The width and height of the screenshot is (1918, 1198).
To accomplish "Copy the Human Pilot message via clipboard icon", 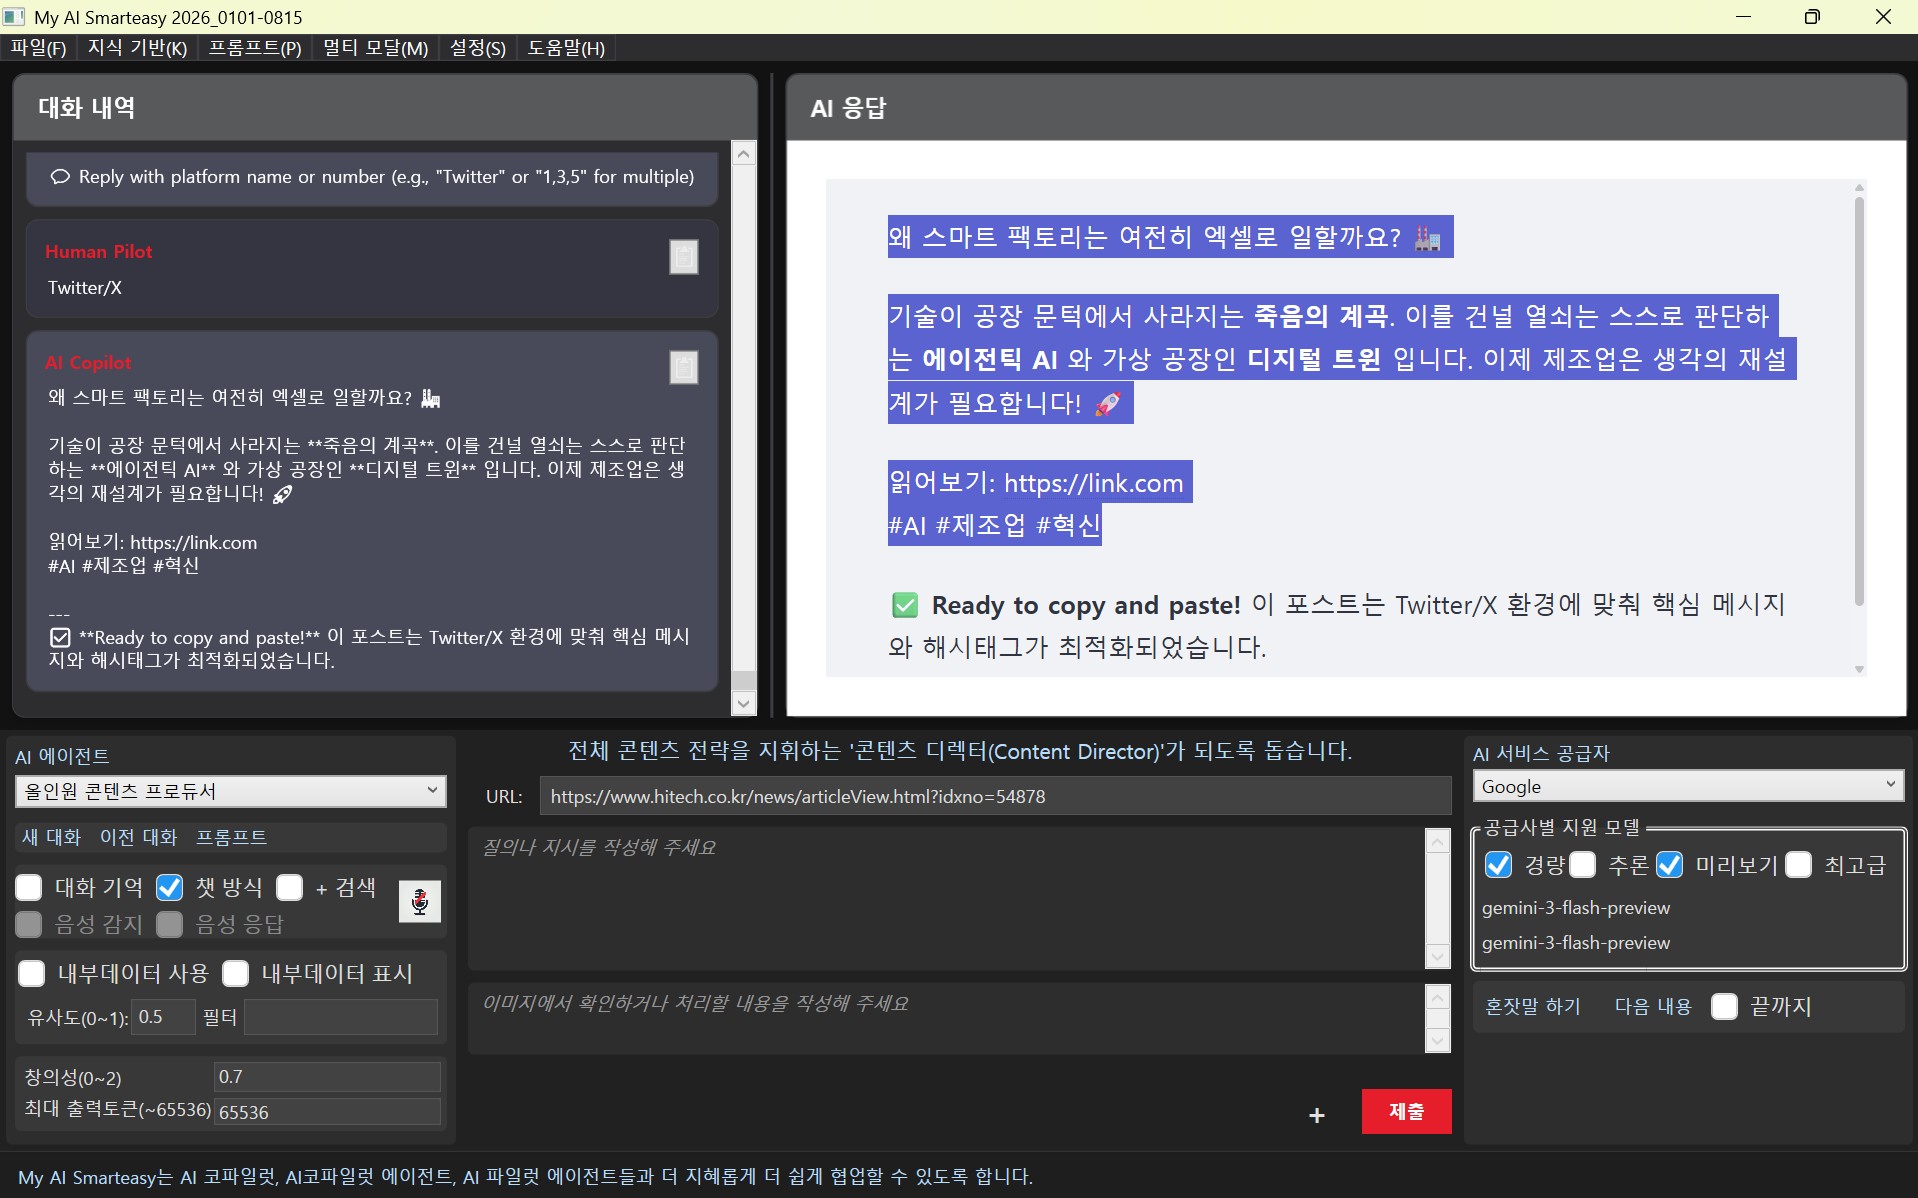I will (683, 257).
